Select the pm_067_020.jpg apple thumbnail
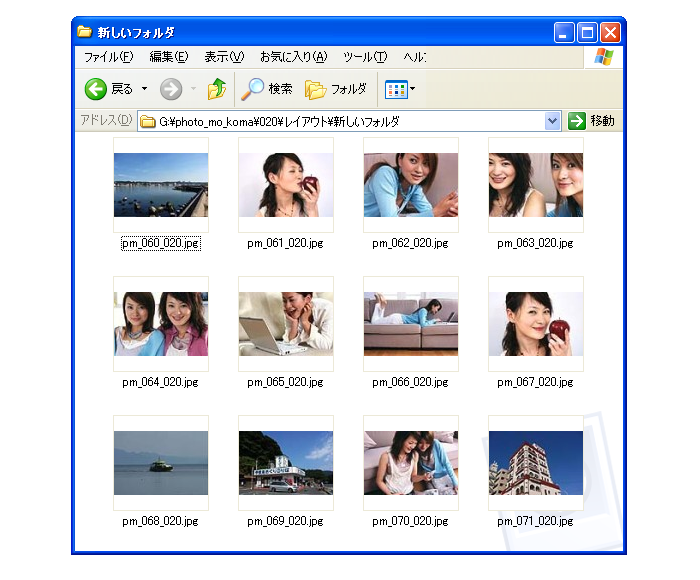 (x=536, y=324)
